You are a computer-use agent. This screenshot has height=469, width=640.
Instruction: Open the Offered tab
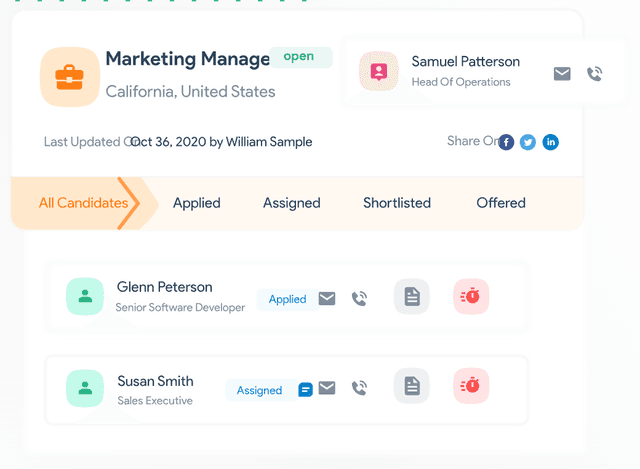(501, 203)
